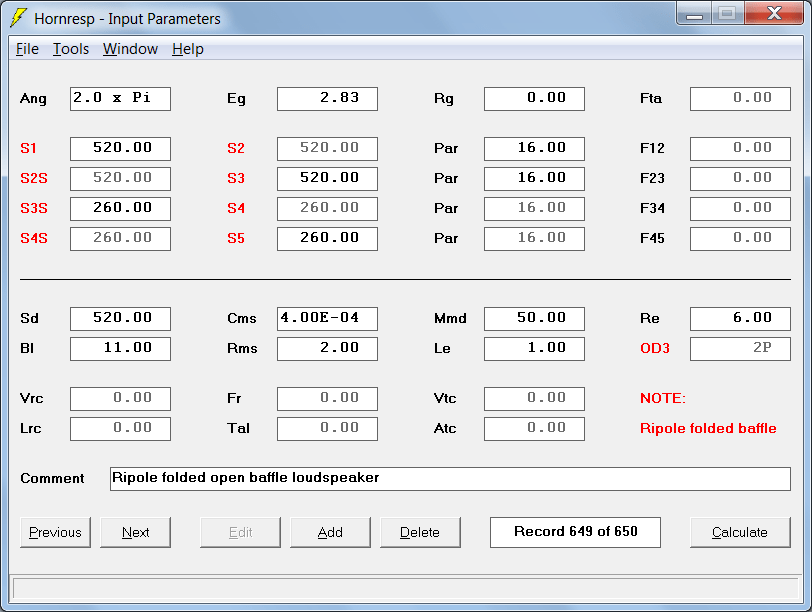Click the Lrc value field
This screenshot has width=812, height=612.
pos(120,429)
